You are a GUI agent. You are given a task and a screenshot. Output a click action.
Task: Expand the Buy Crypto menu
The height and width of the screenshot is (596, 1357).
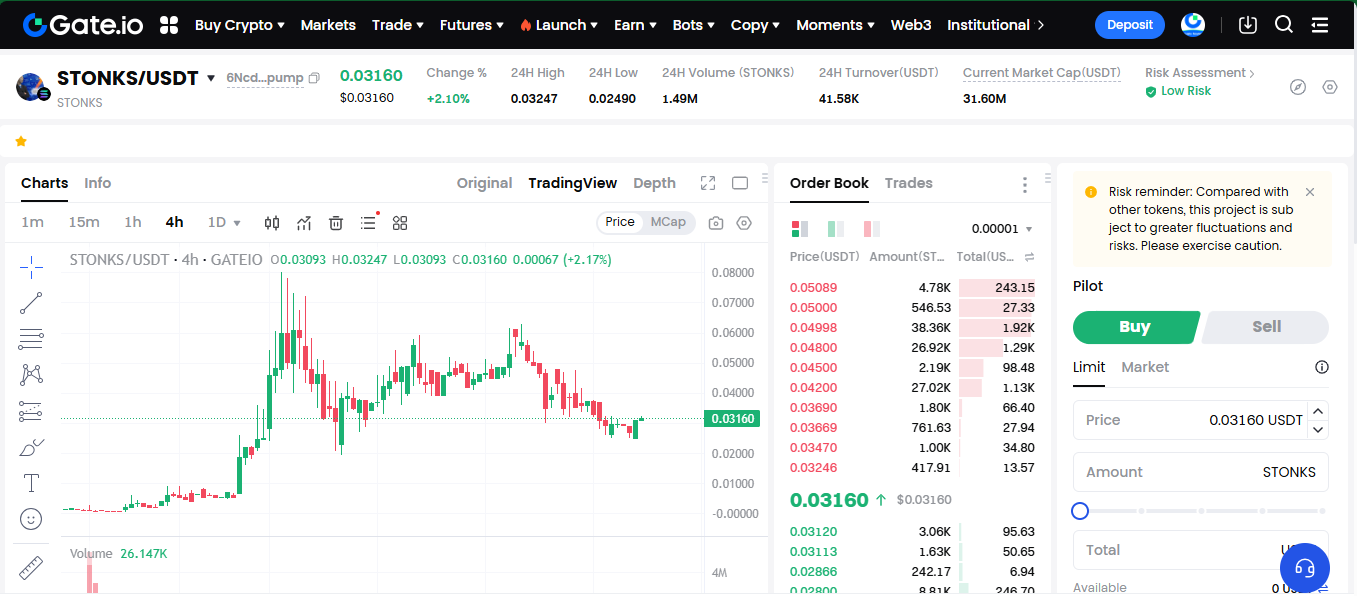(x=240, y=25)
